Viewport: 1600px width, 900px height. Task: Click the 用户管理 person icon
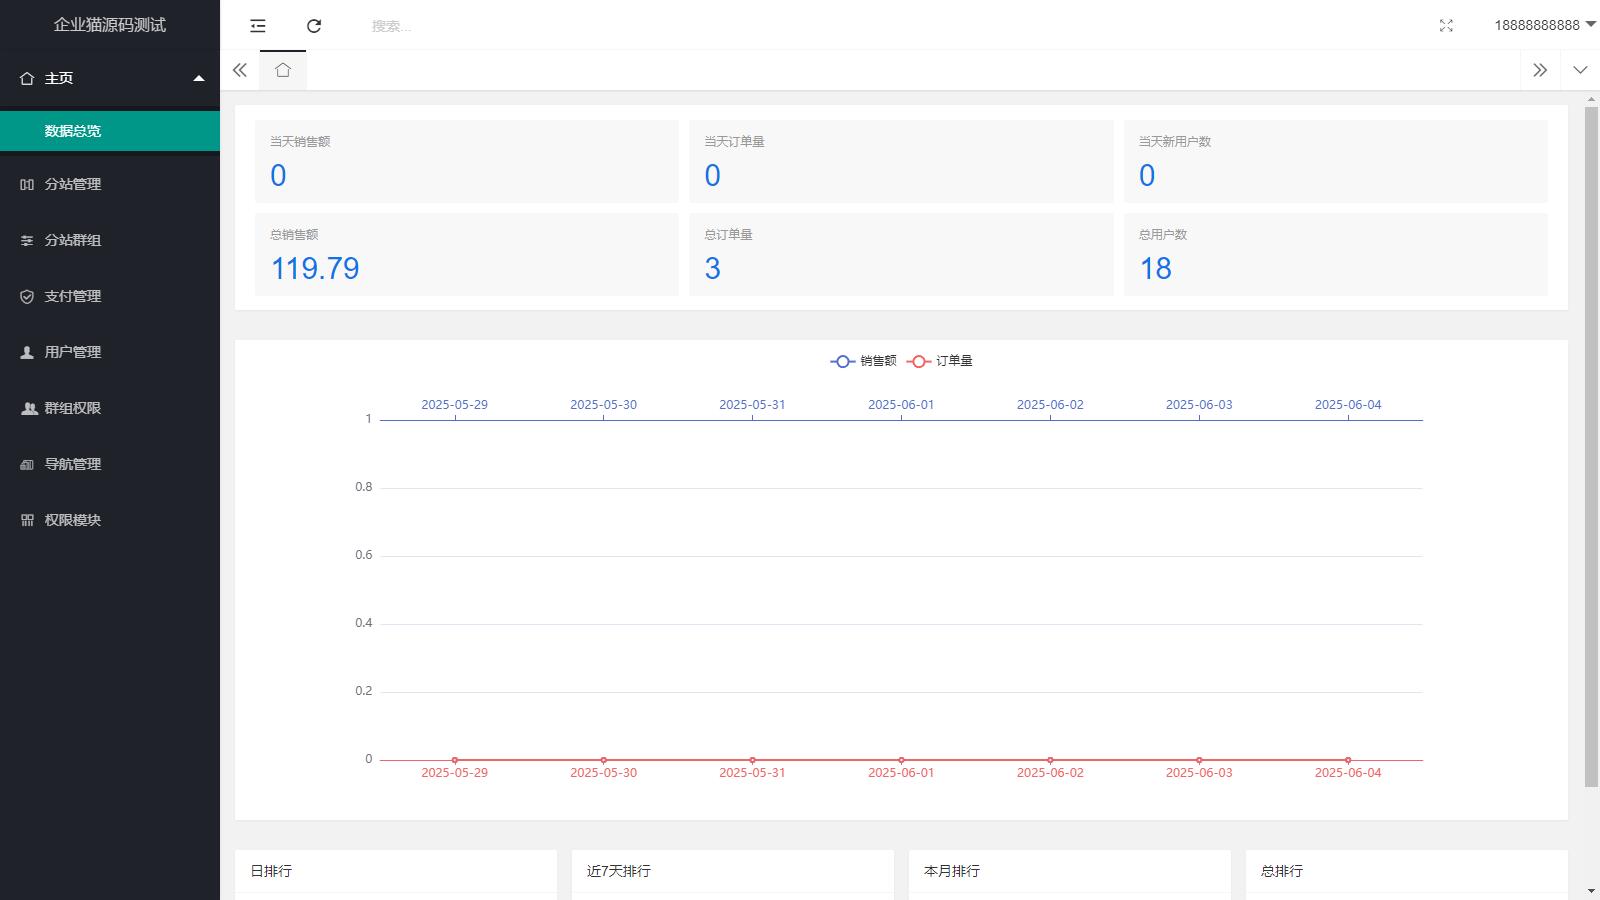tap(27, 352)
